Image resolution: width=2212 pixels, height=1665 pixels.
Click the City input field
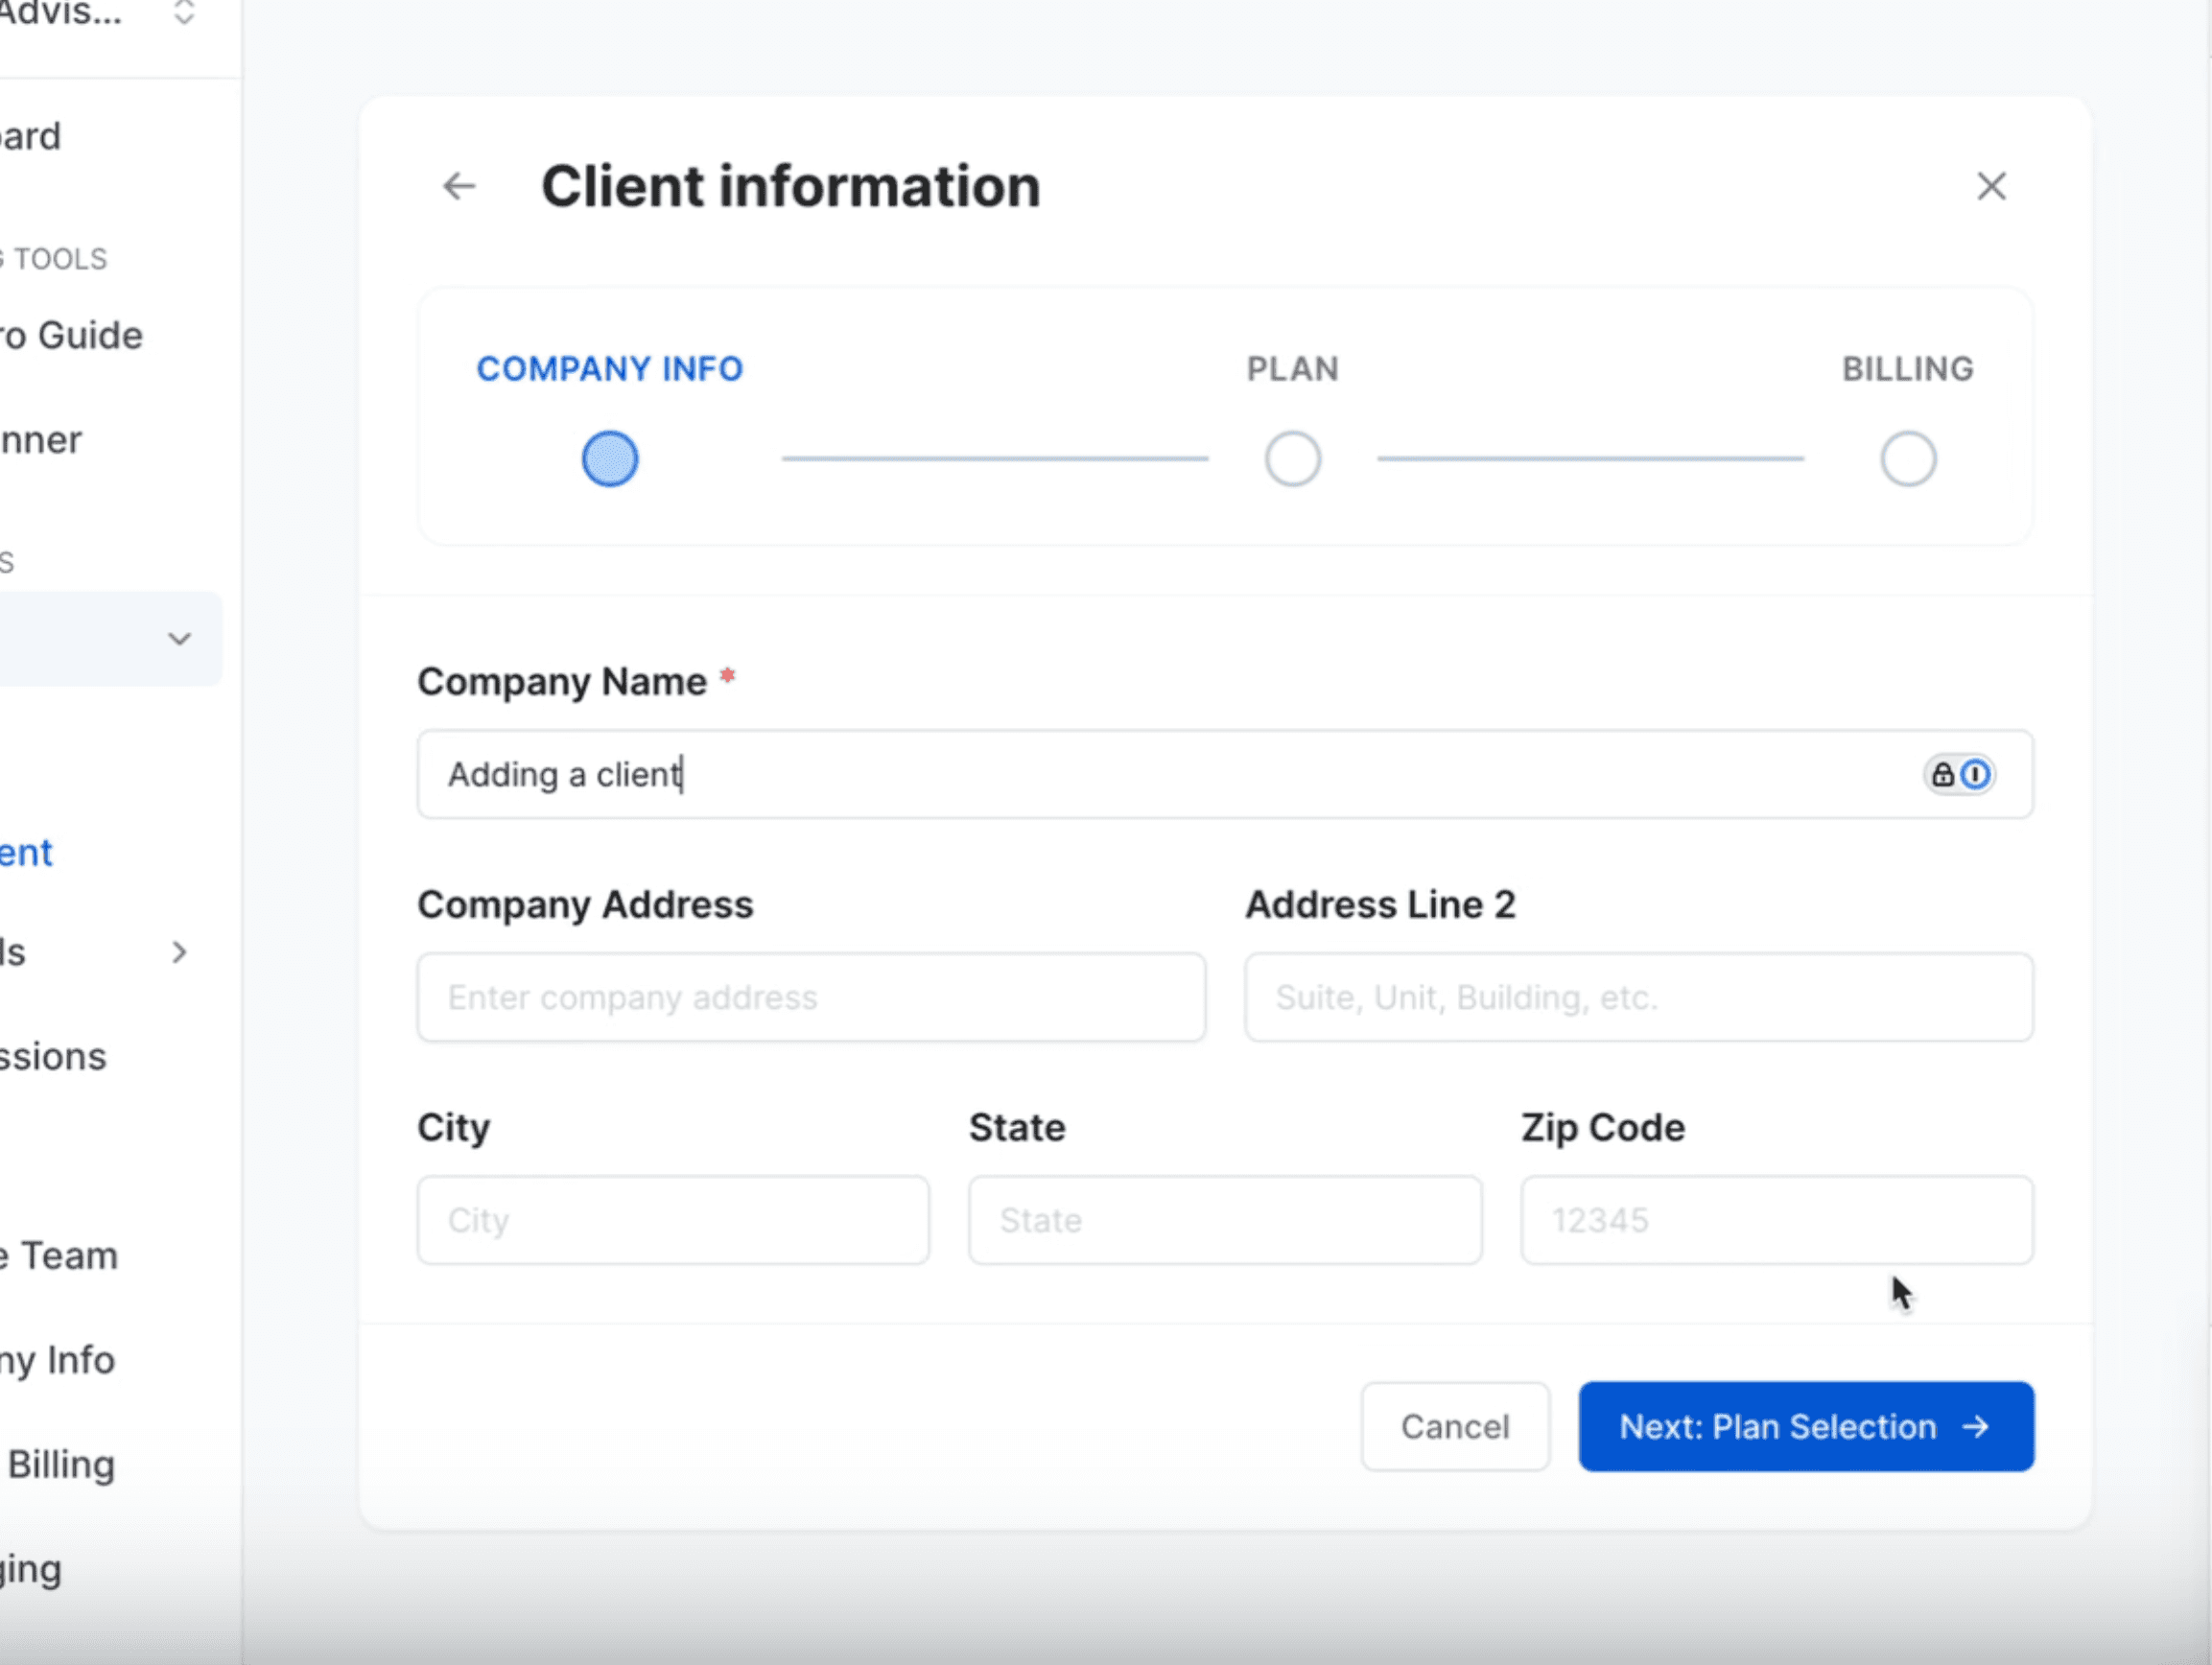point(673,1220)
